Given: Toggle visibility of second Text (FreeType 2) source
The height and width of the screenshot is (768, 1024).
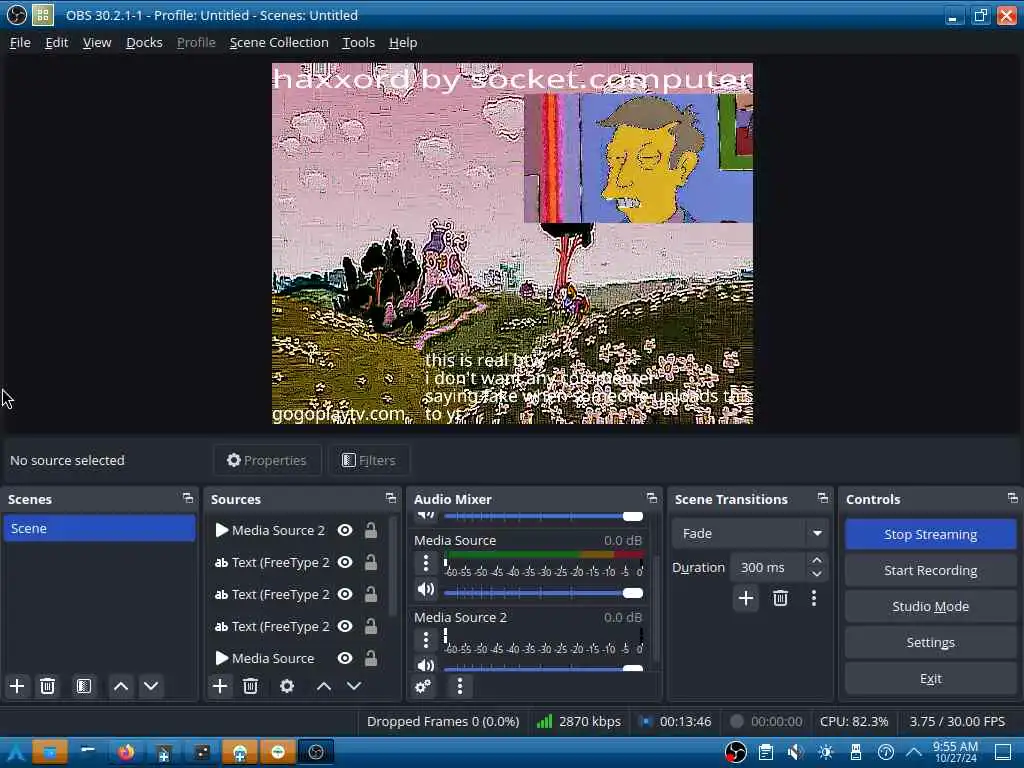Looking at the screenshot, I should pos(345,594).
